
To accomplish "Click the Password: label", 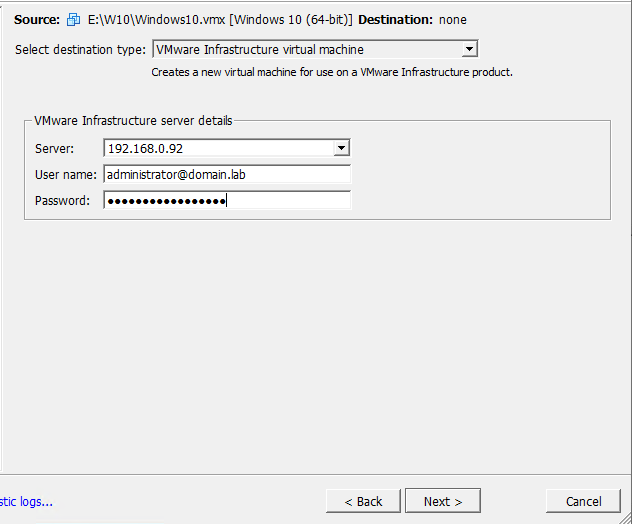I will point(62,201).
